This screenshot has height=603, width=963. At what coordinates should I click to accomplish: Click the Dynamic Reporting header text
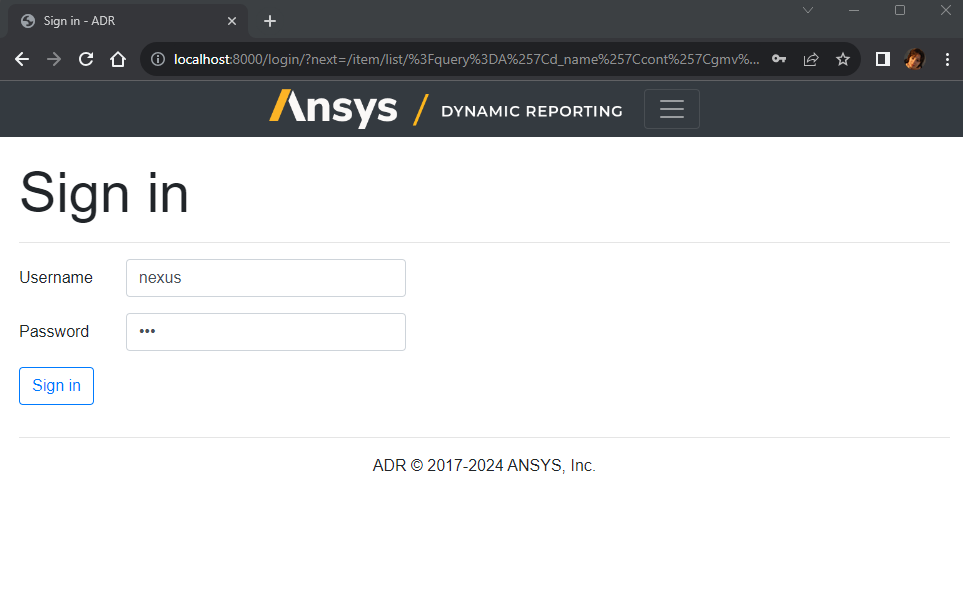[532, 111]
